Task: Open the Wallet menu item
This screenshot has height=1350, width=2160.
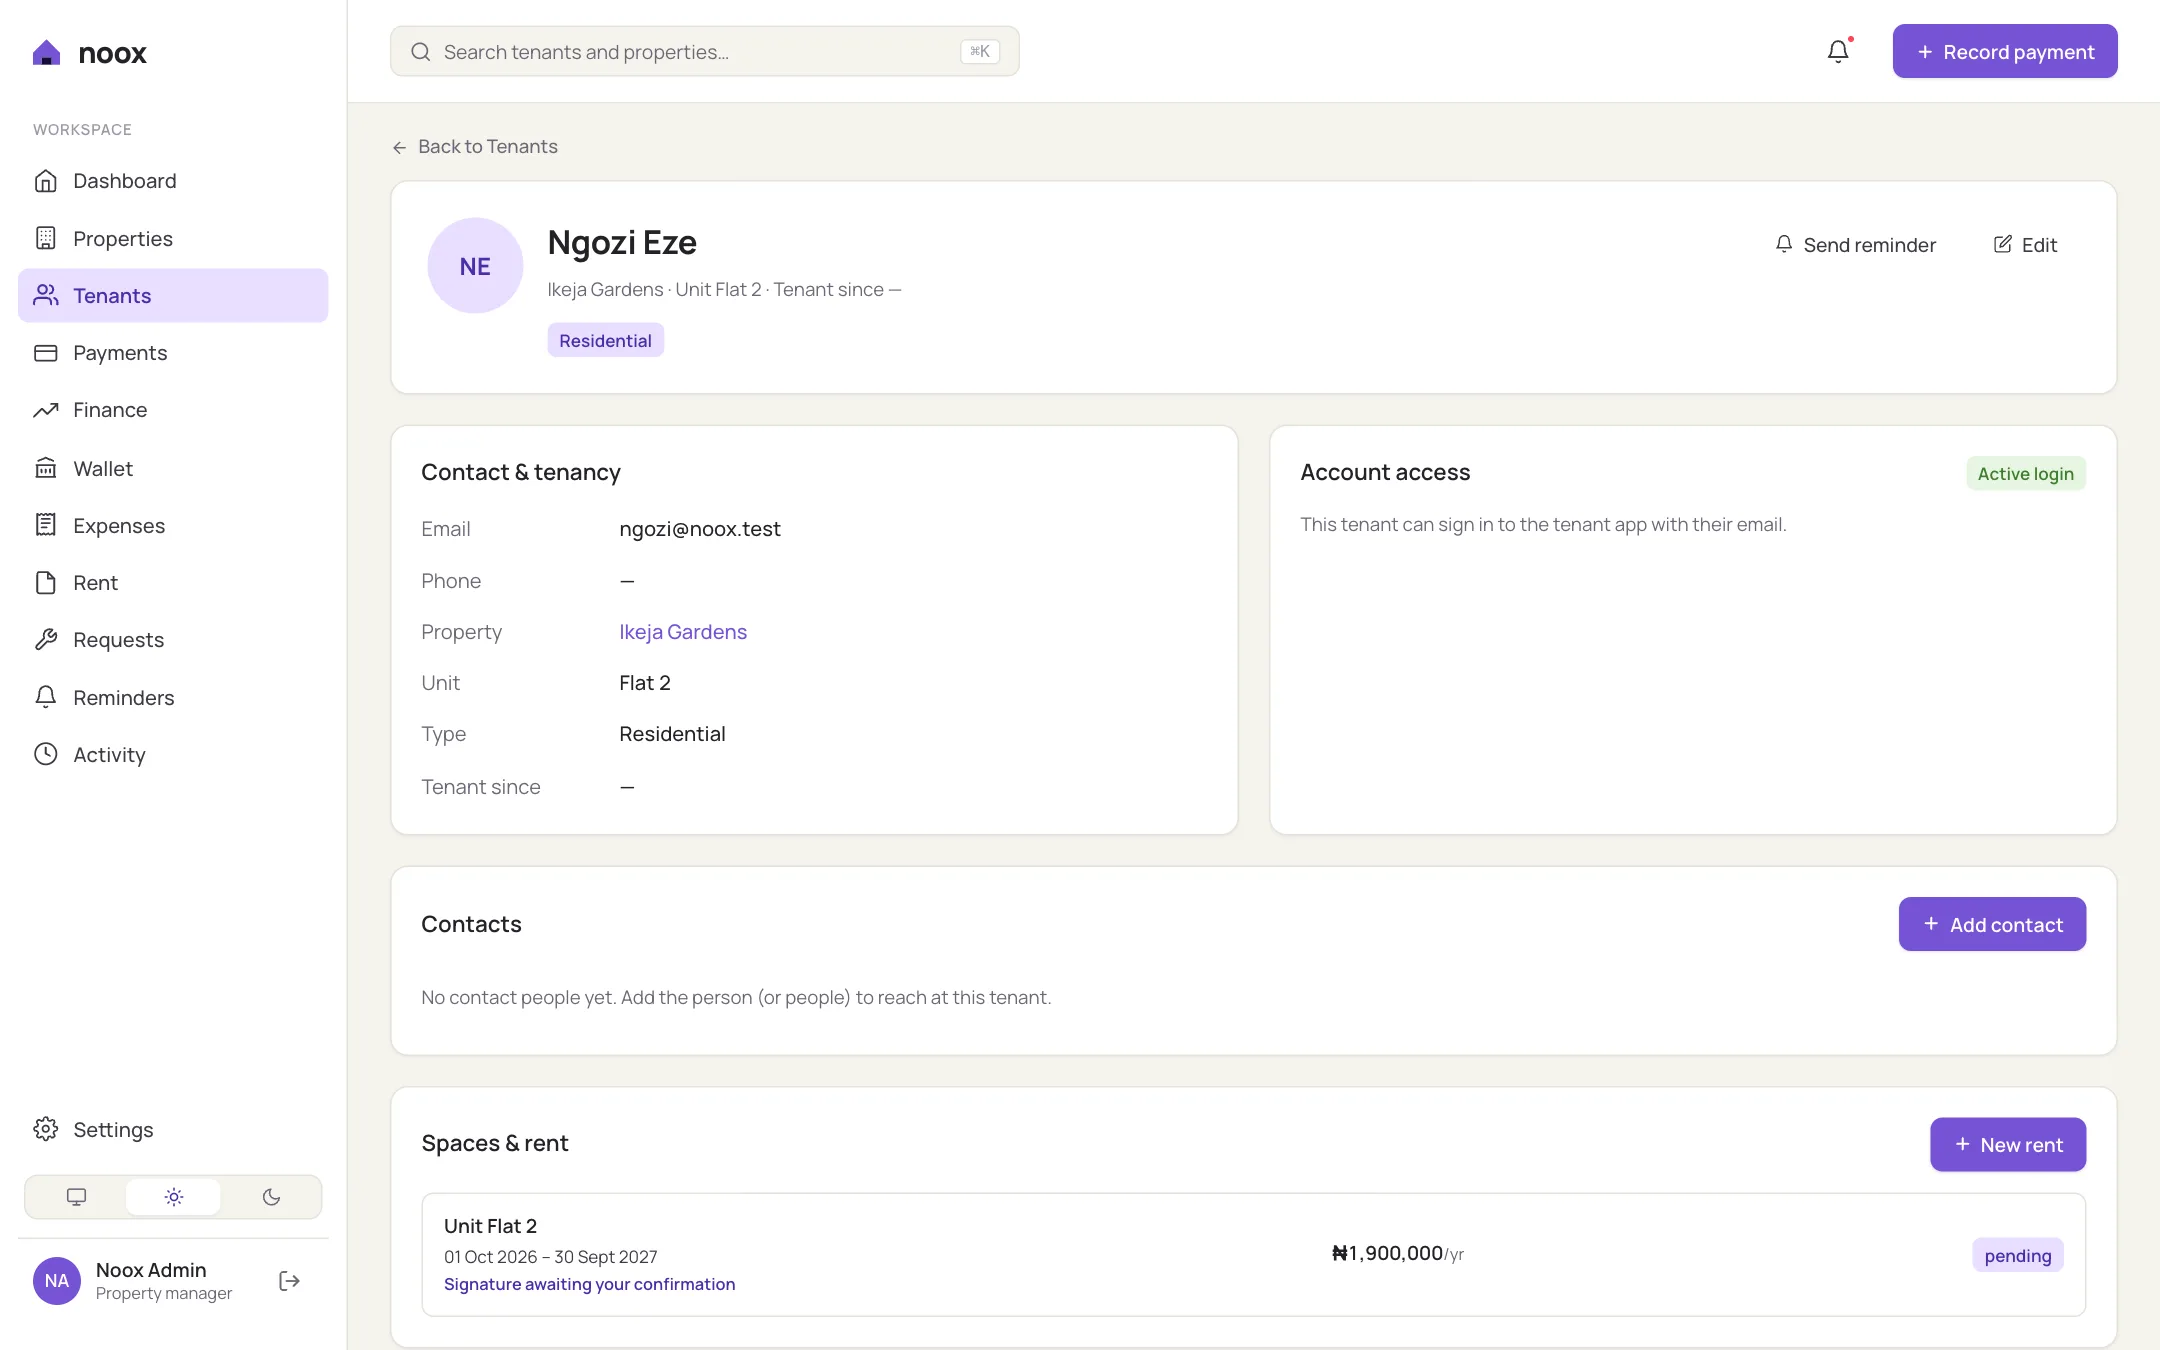Action: point(173,468)
